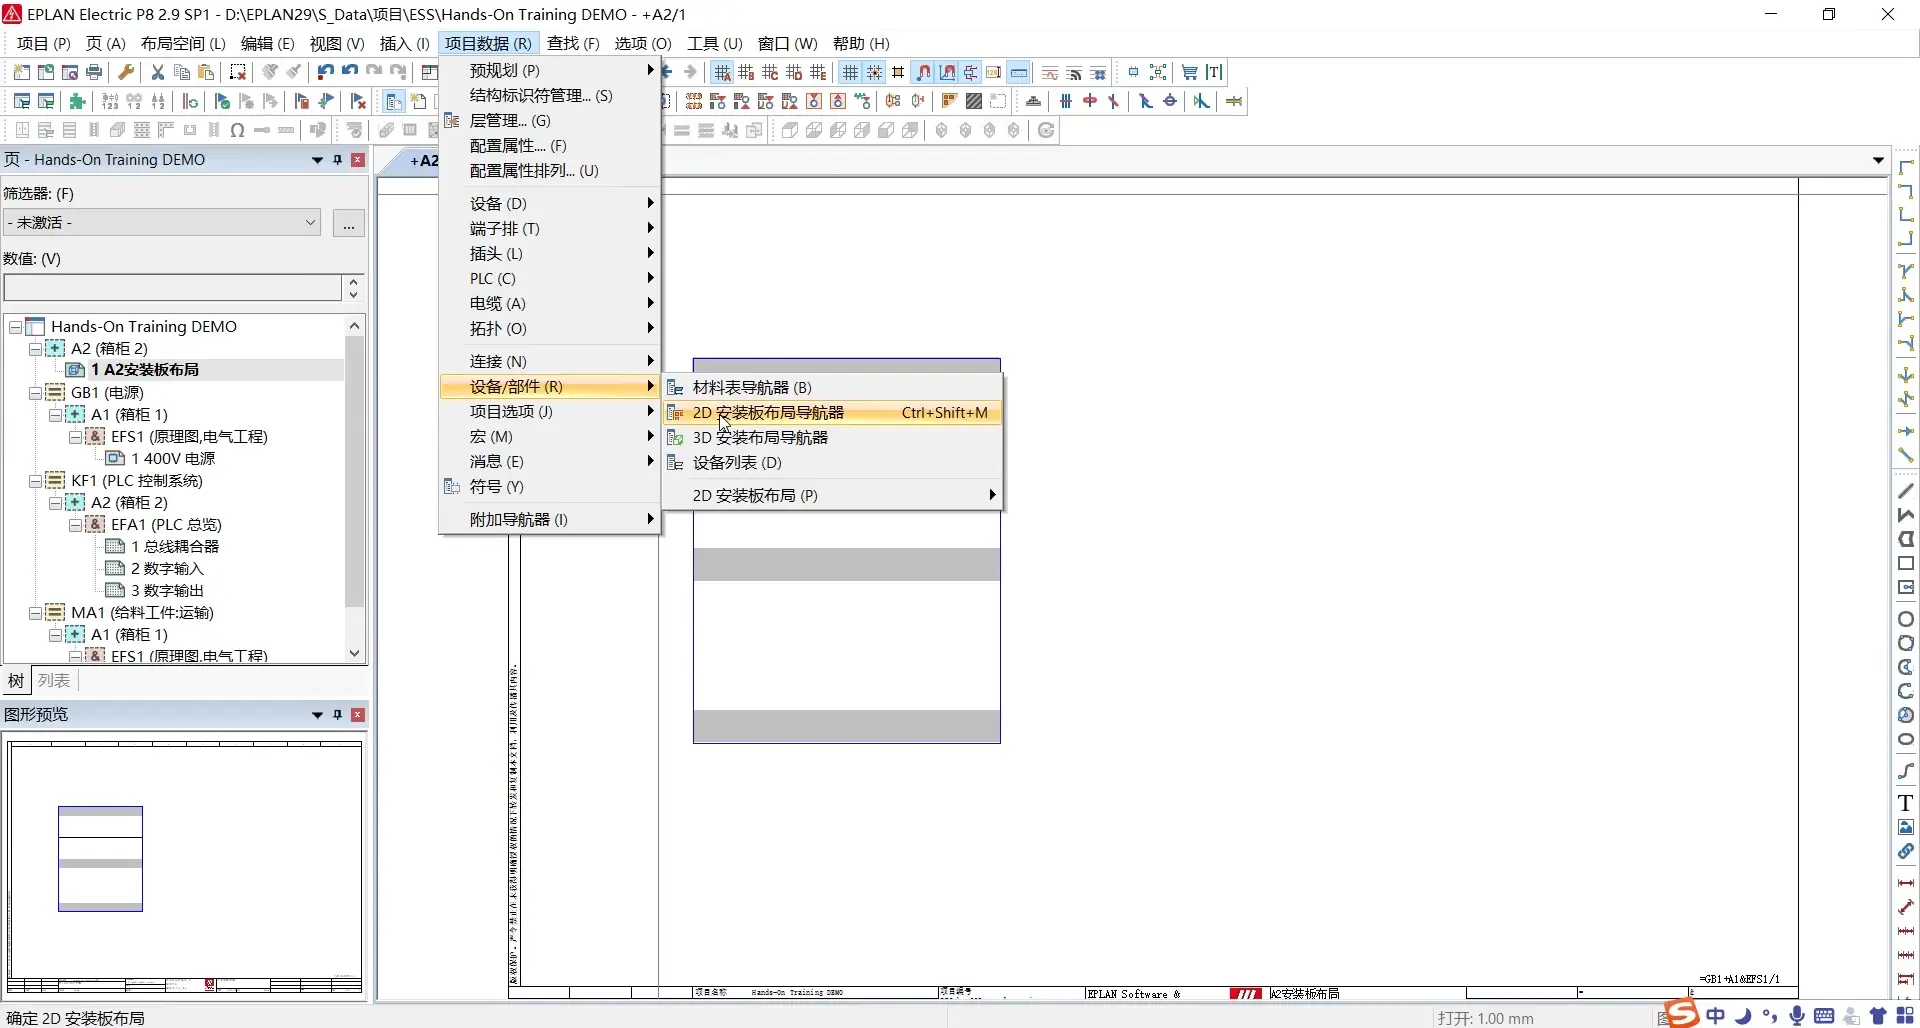1920x1028 pixels.
Task: Click the hatched pattern toolbar icon
Action: point(973,101)
